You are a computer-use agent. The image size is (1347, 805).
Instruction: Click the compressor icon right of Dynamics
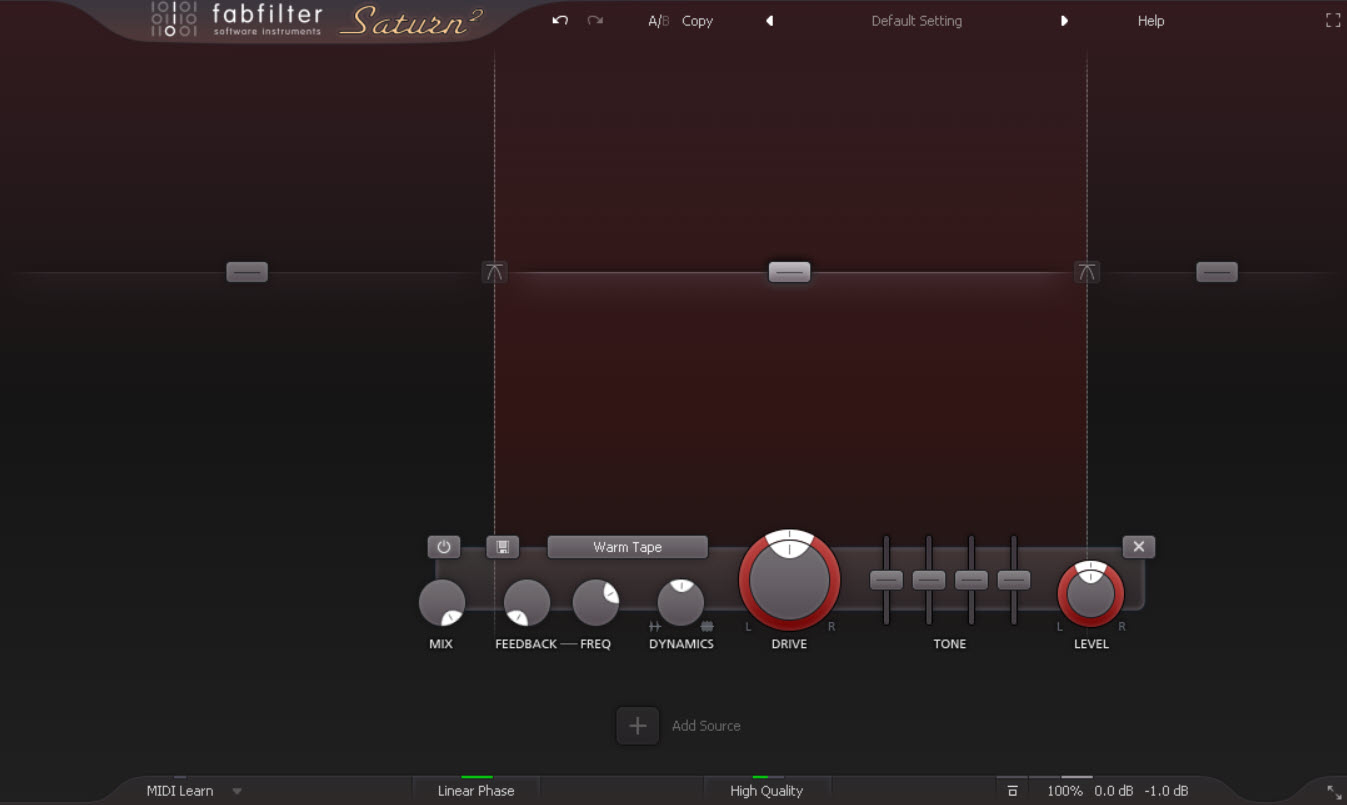pyautogui.click(x=707, y=627)
